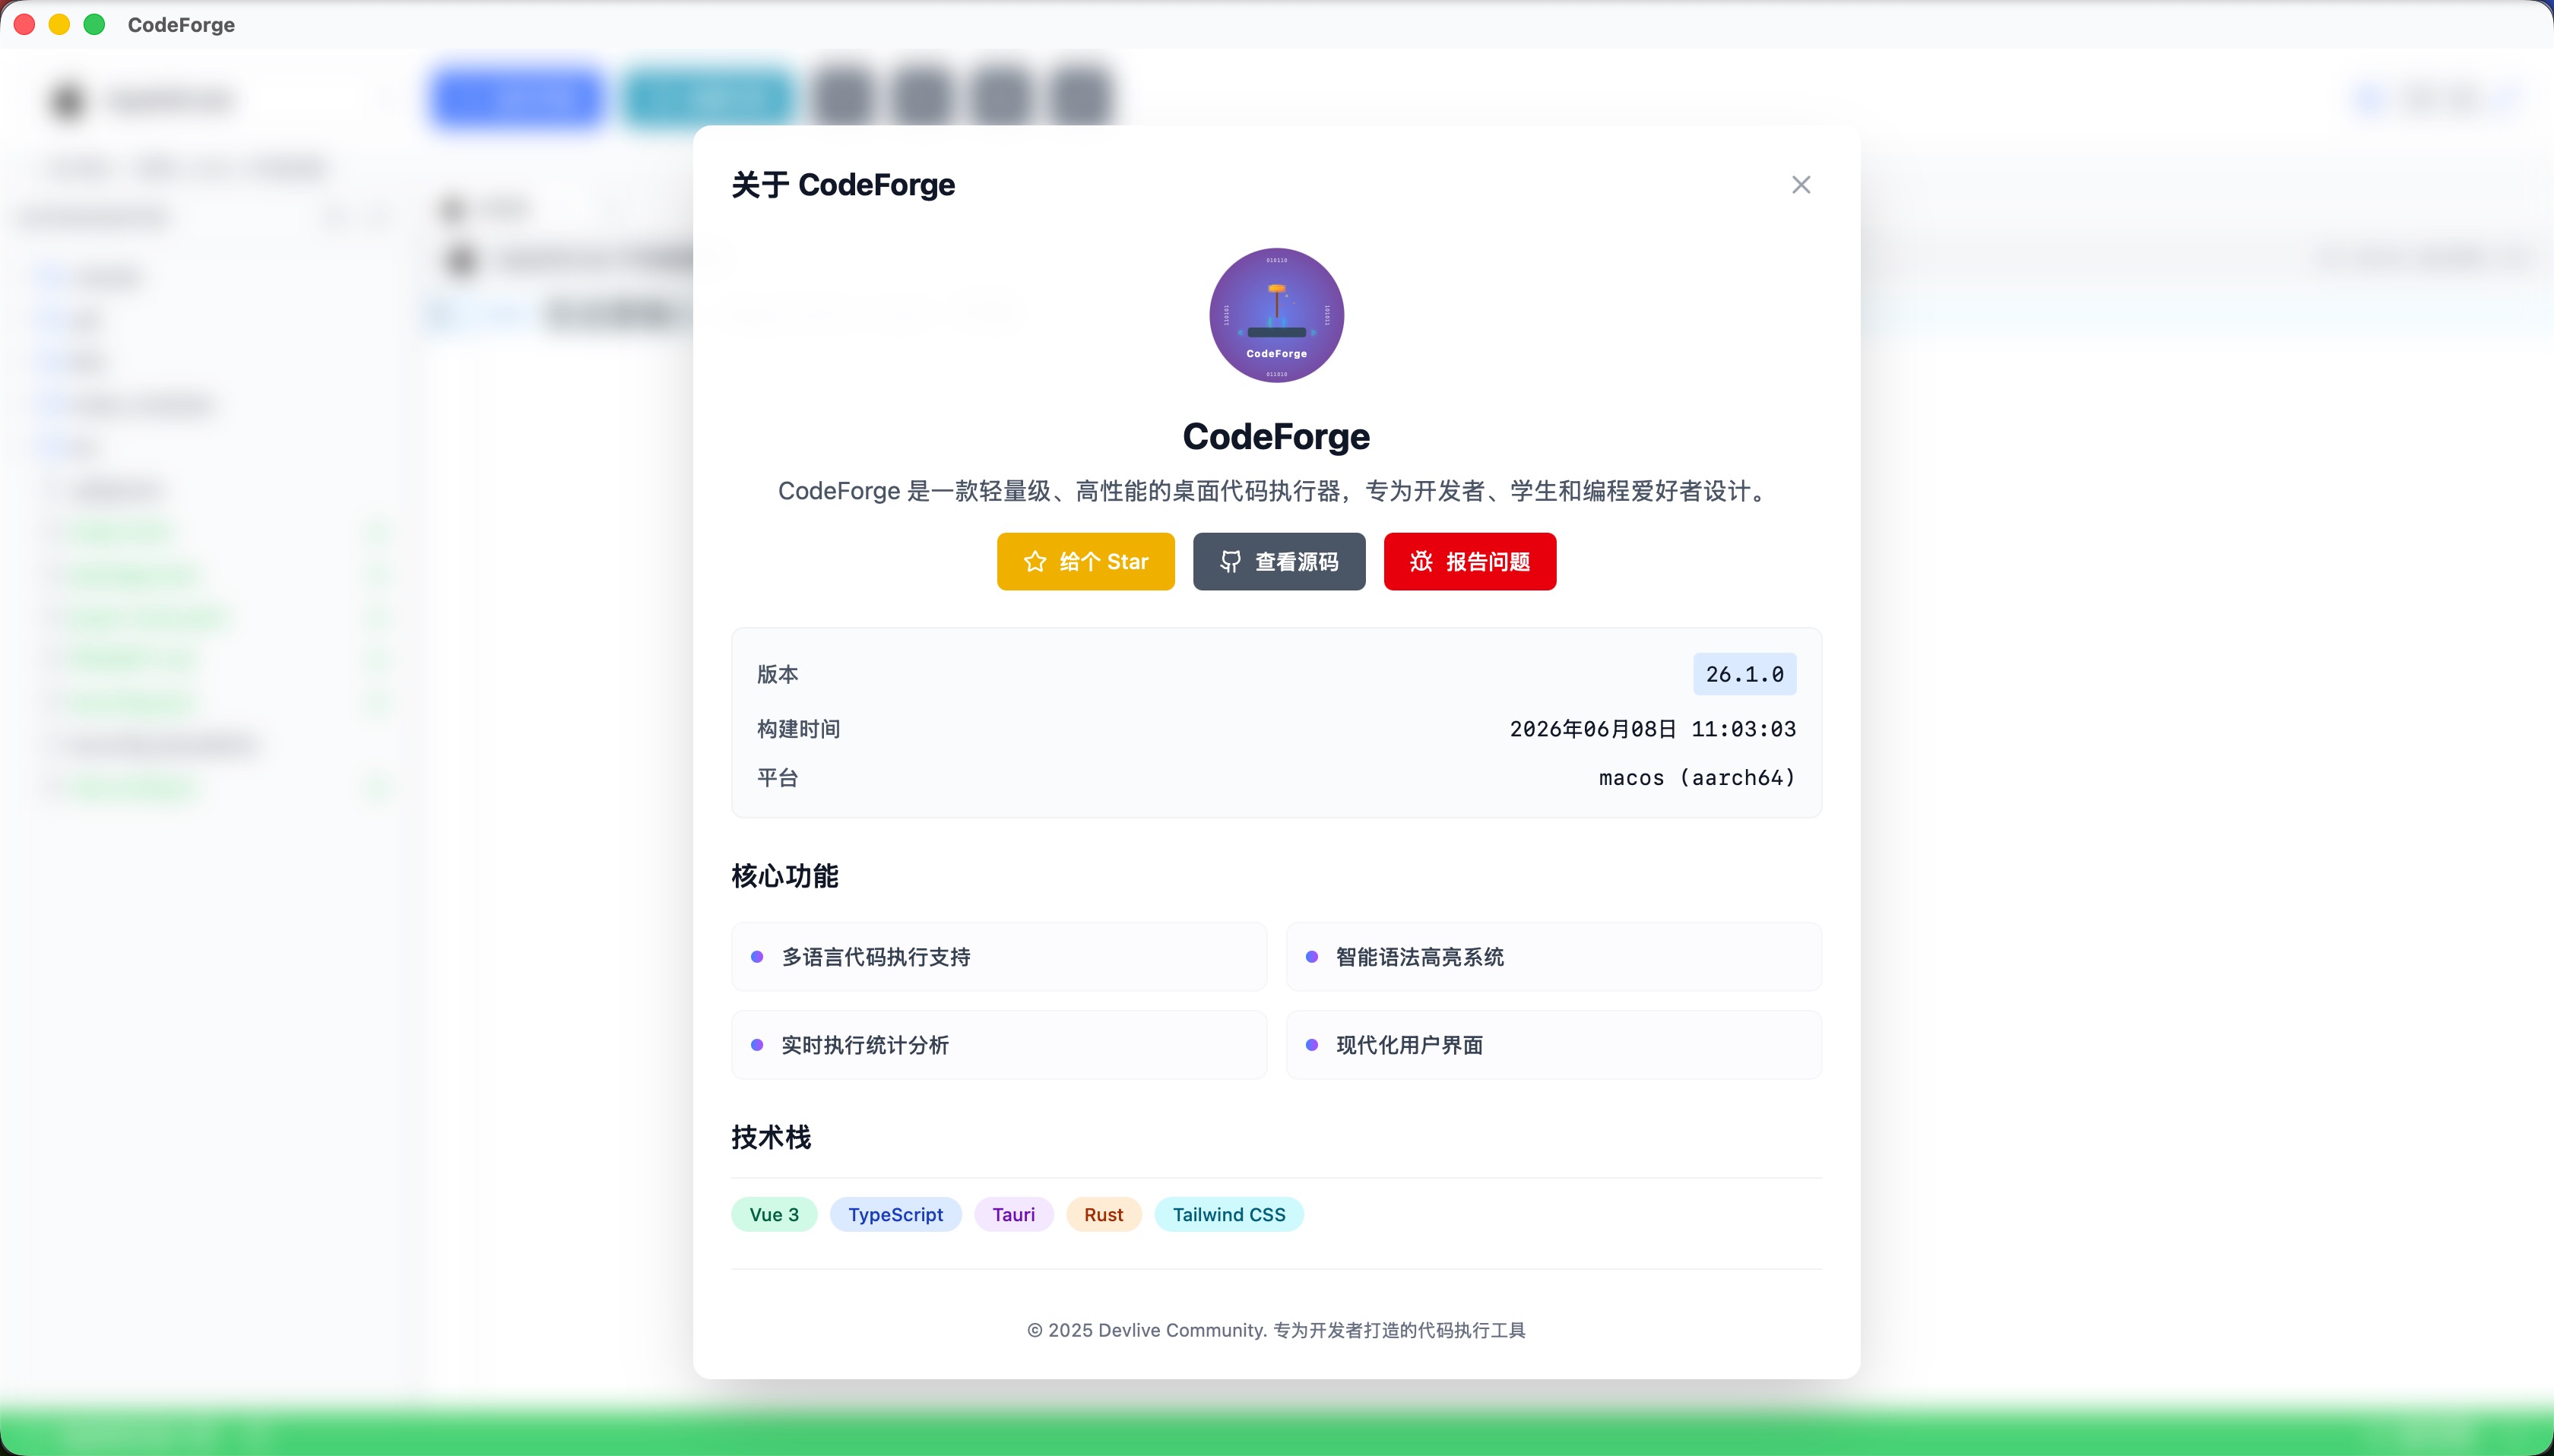Click the © 2025 Devlive Community footer text
This screenshot has height=1456, width=2554.
(x=1276, y=1330)
